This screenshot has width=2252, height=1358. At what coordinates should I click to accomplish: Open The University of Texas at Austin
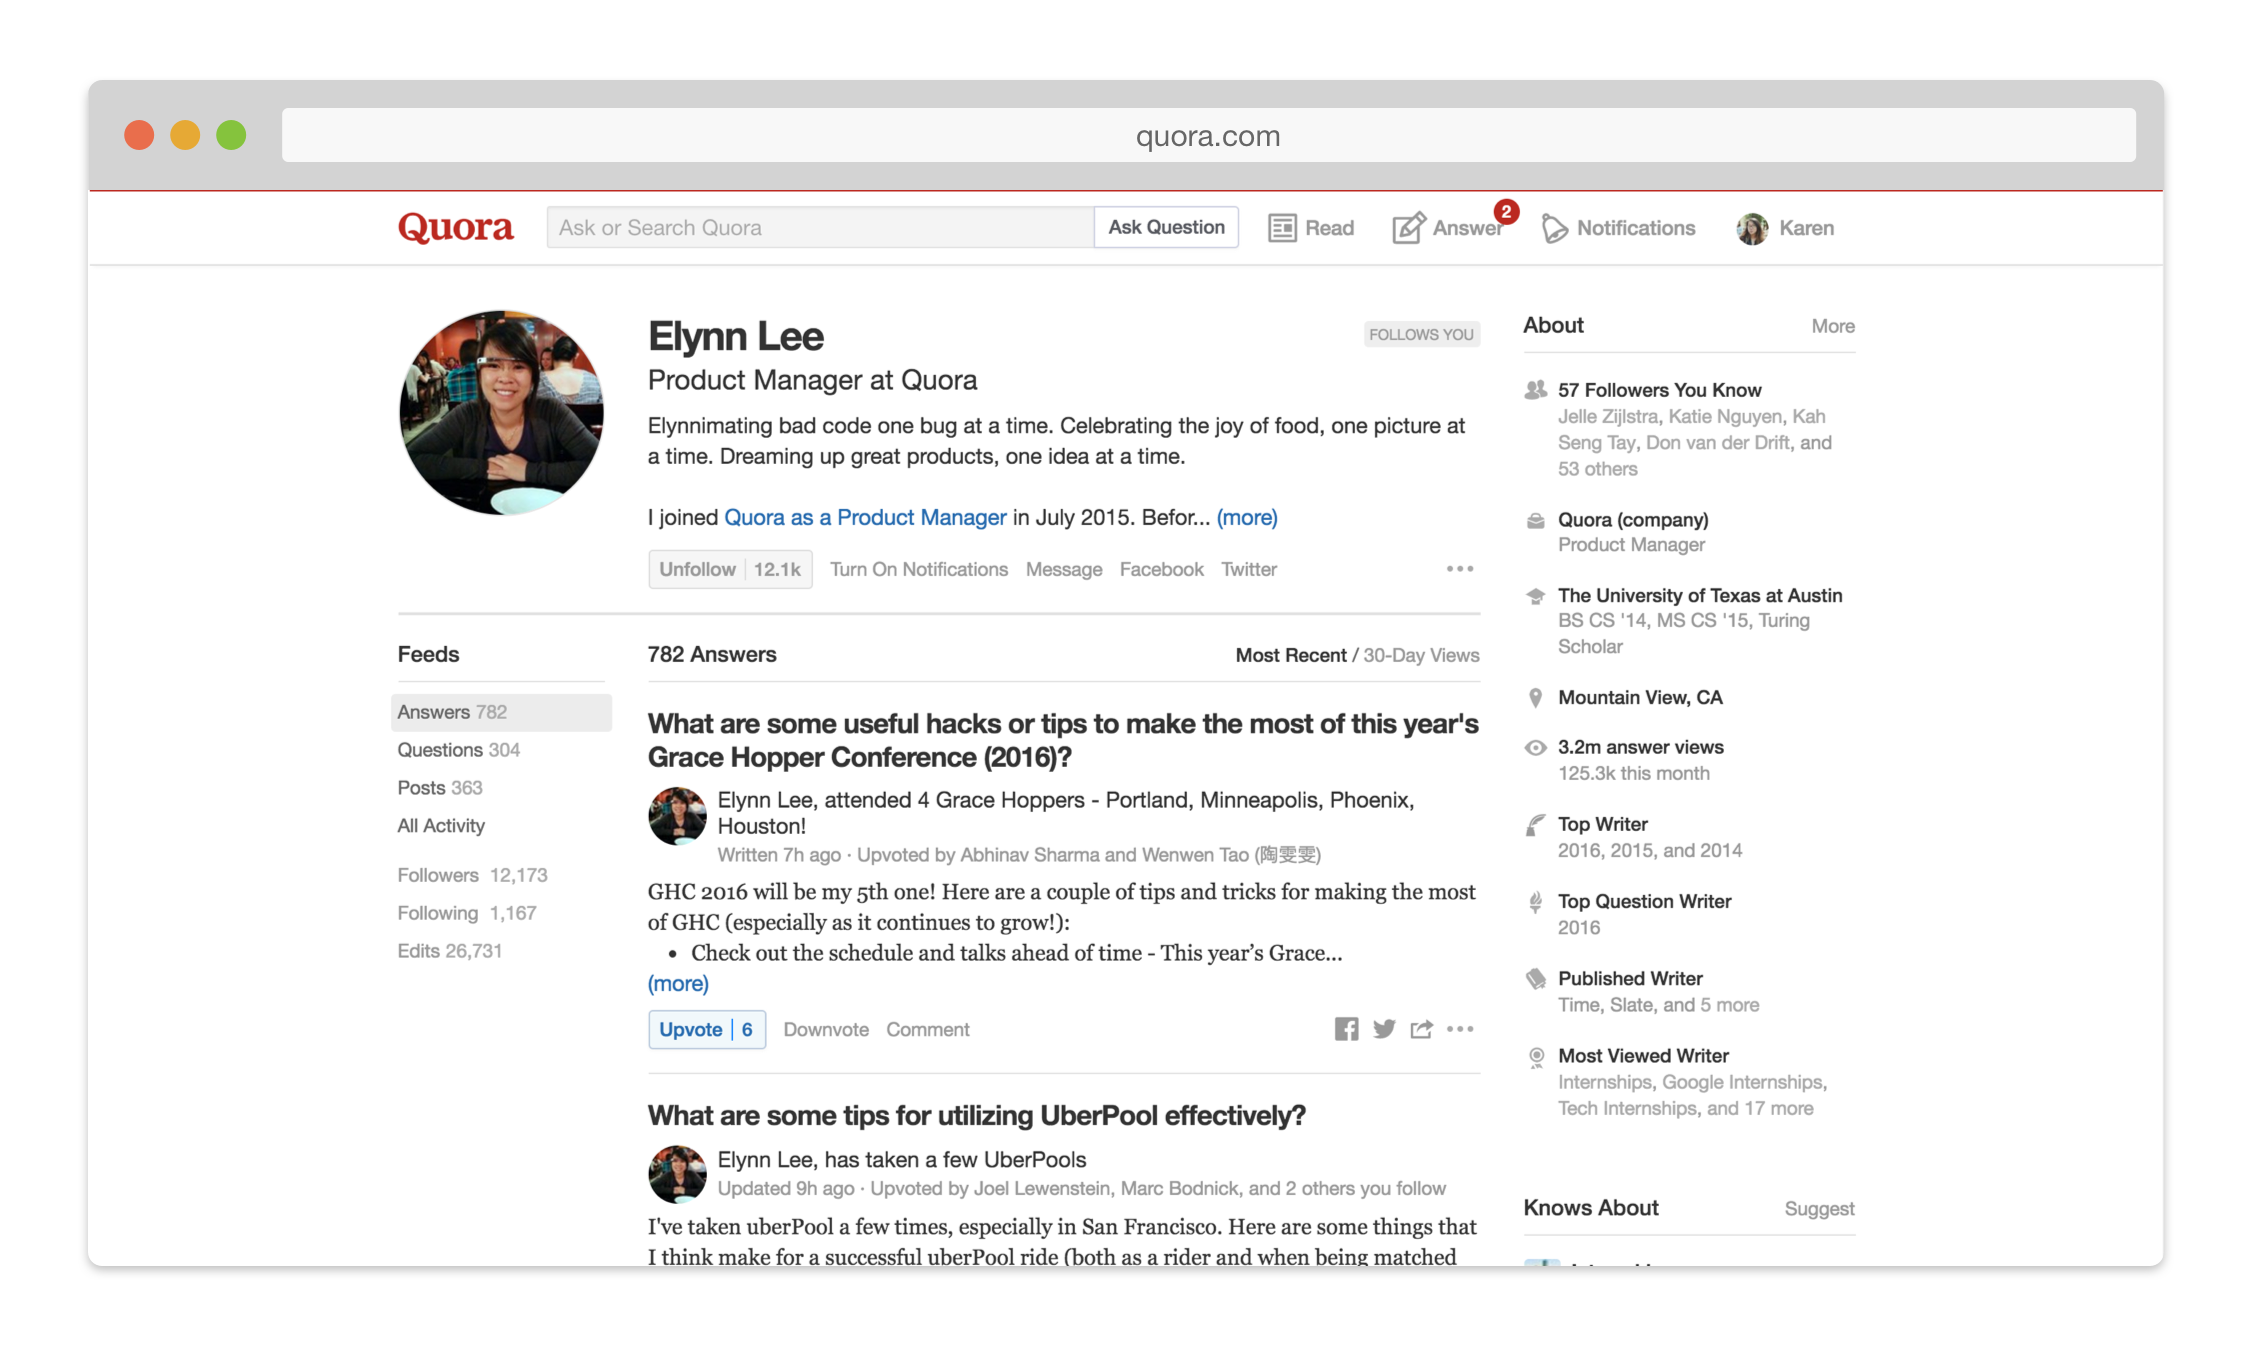(x=1700, y=595)
